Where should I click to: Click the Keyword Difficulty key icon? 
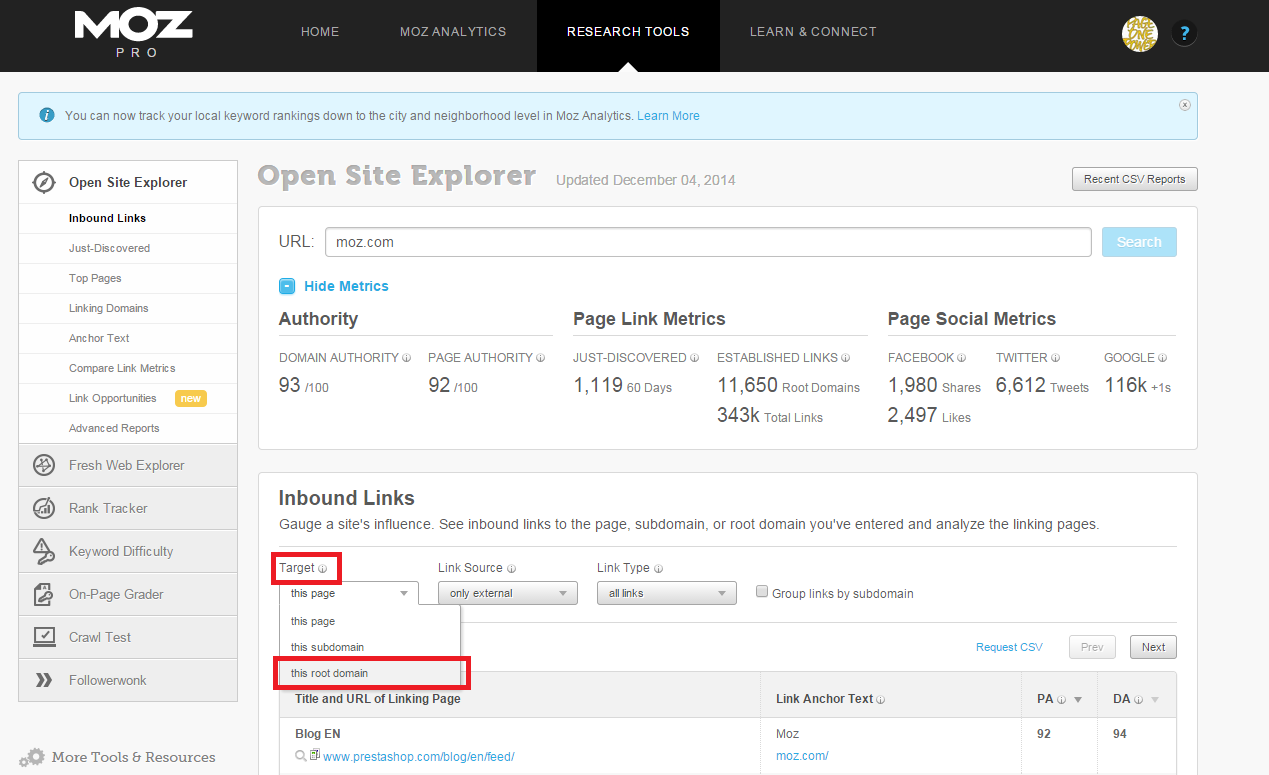pyautogui.click(x=44, y=551)
